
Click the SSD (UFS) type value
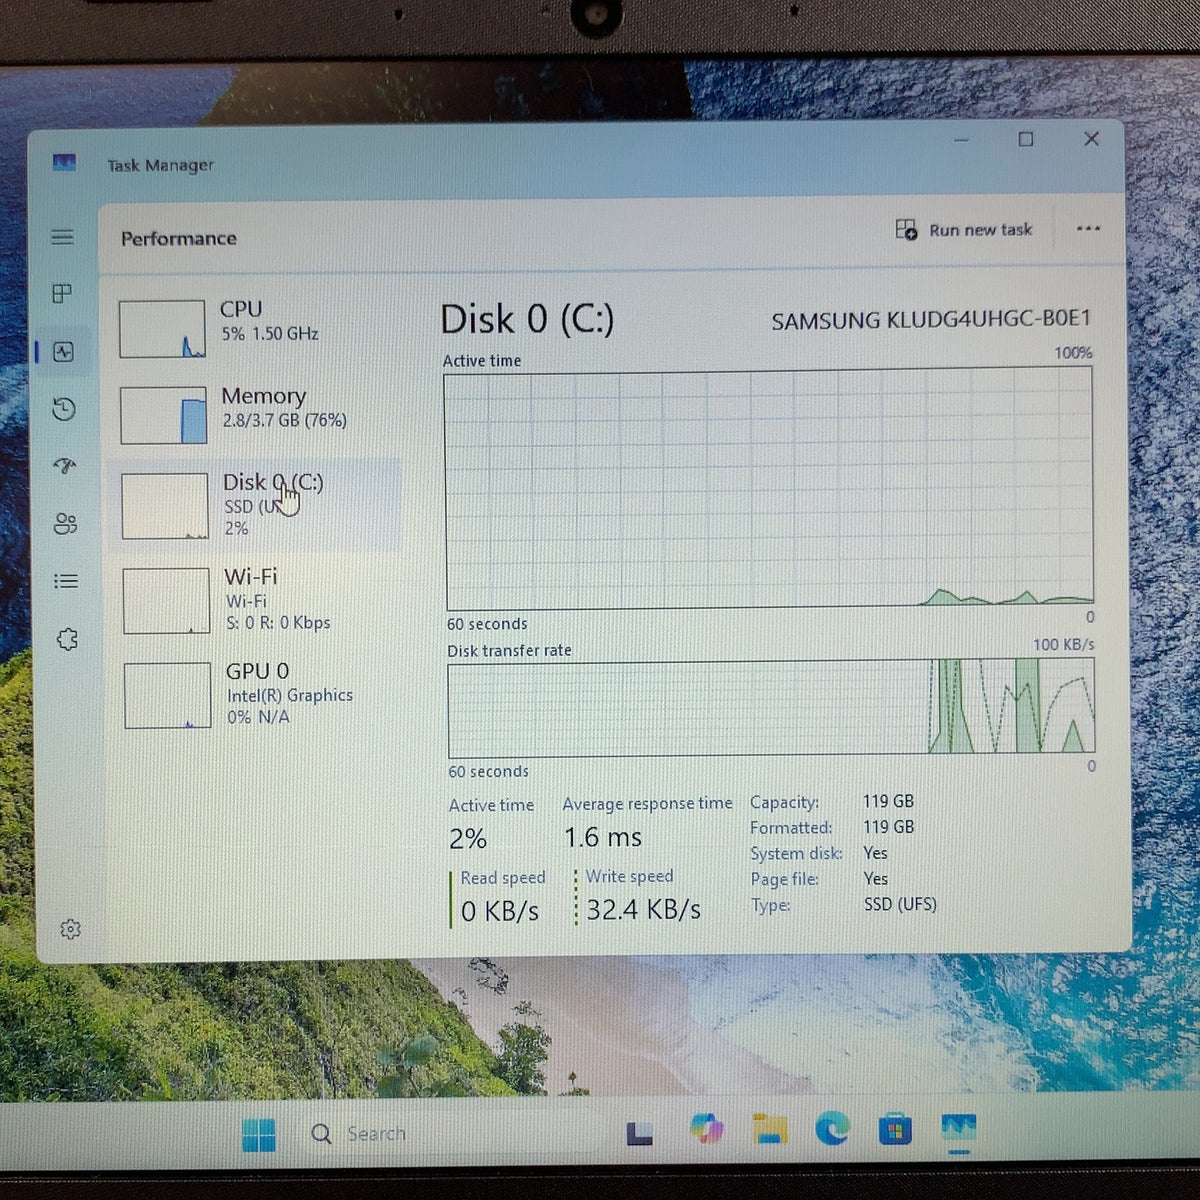coord(900,904)
